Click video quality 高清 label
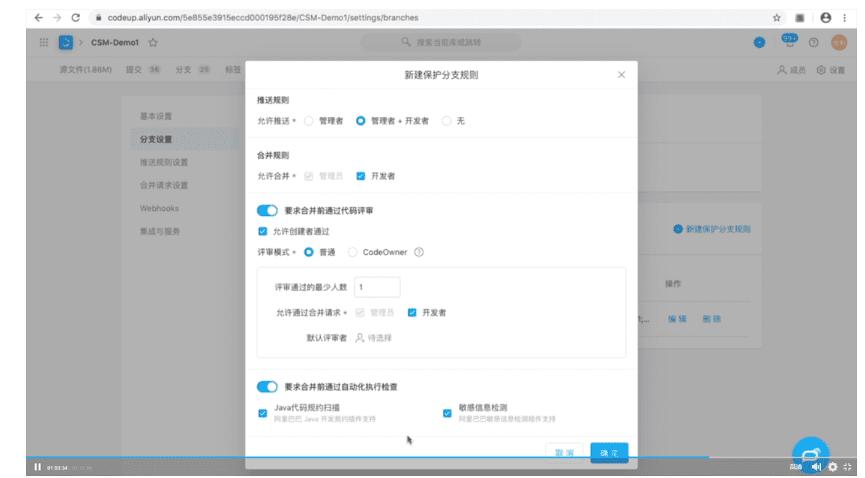This screenshot has height=478, width=865. point(796,468)
